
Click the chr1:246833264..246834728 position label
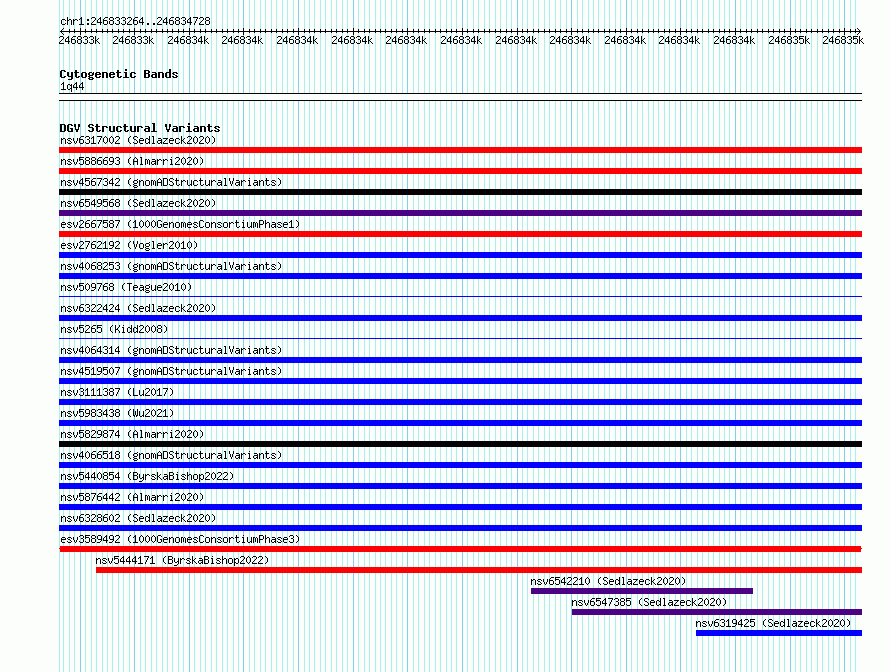[135, 21]
